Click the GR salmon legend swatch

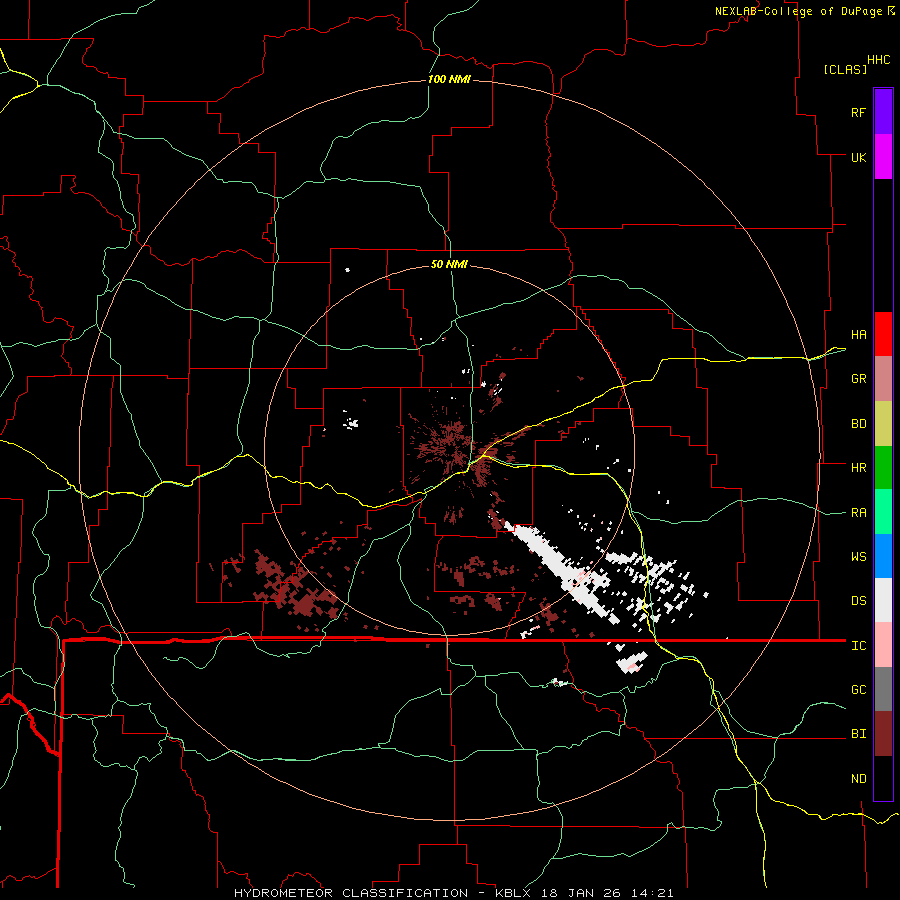883,378
